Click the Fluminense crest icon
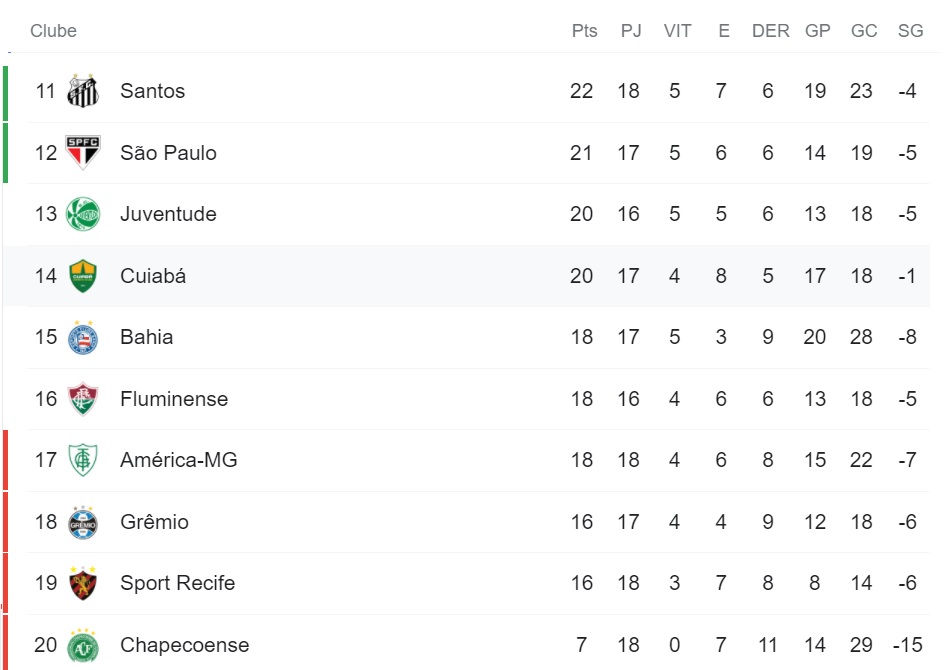Viewport: 946px width, 670px height. (x=83, y=399)
